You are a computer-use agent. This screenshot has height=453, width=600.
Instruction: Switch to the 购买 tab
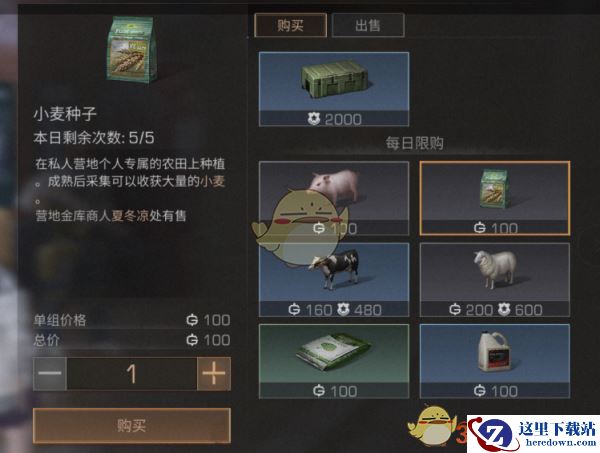pos(290,25)
